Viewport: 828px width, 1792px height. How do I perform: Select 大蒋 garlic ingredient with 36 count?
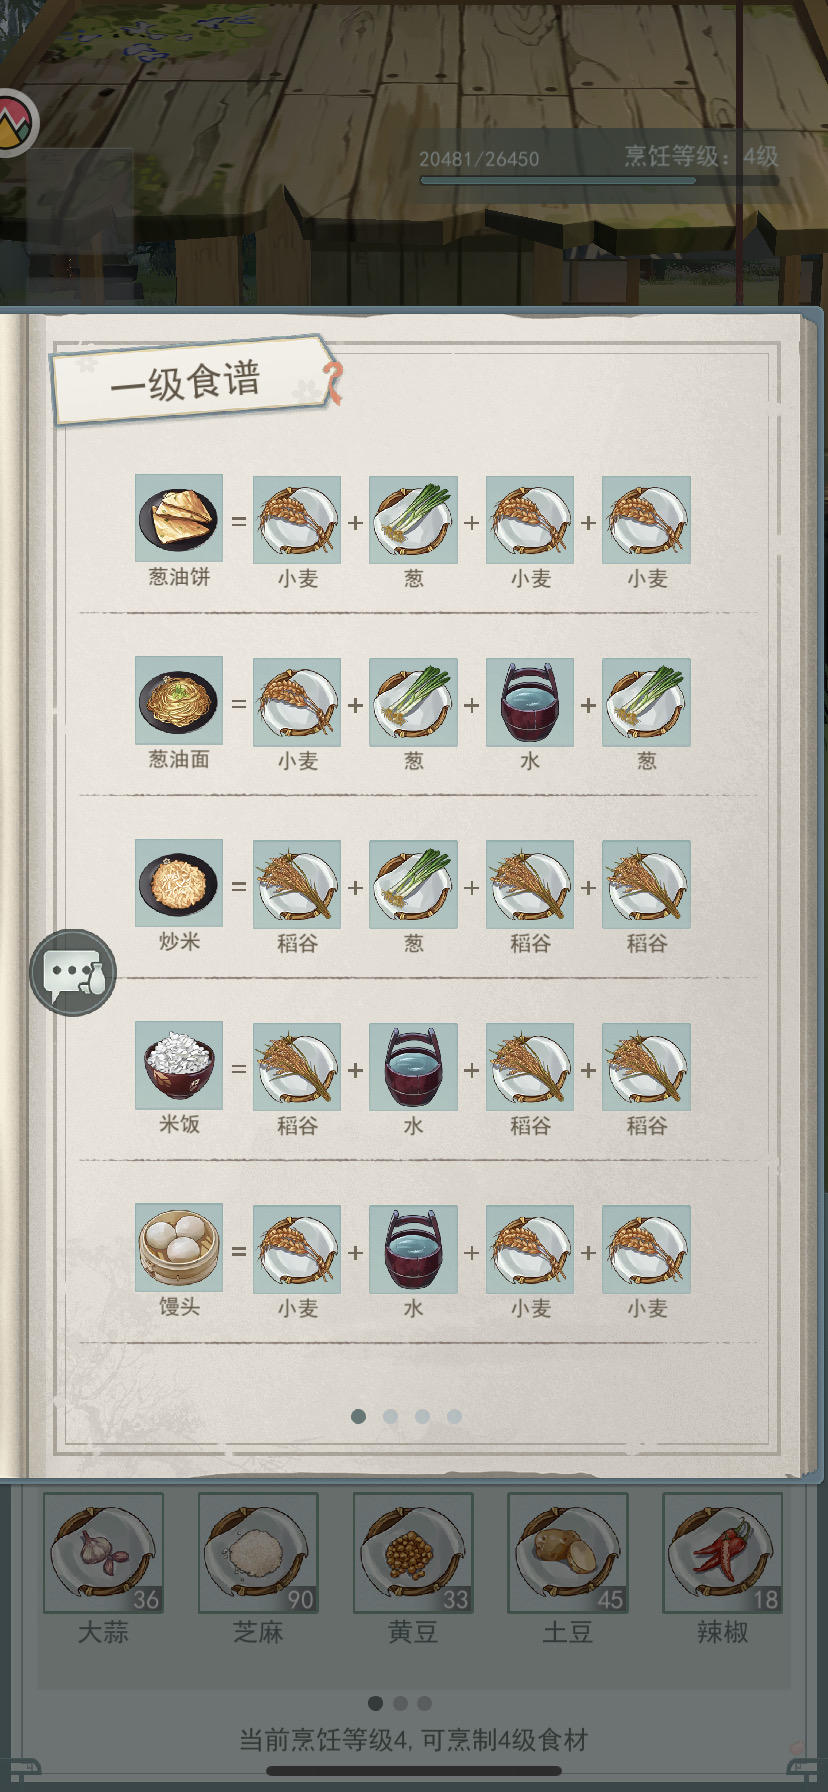pos(104,1553)
